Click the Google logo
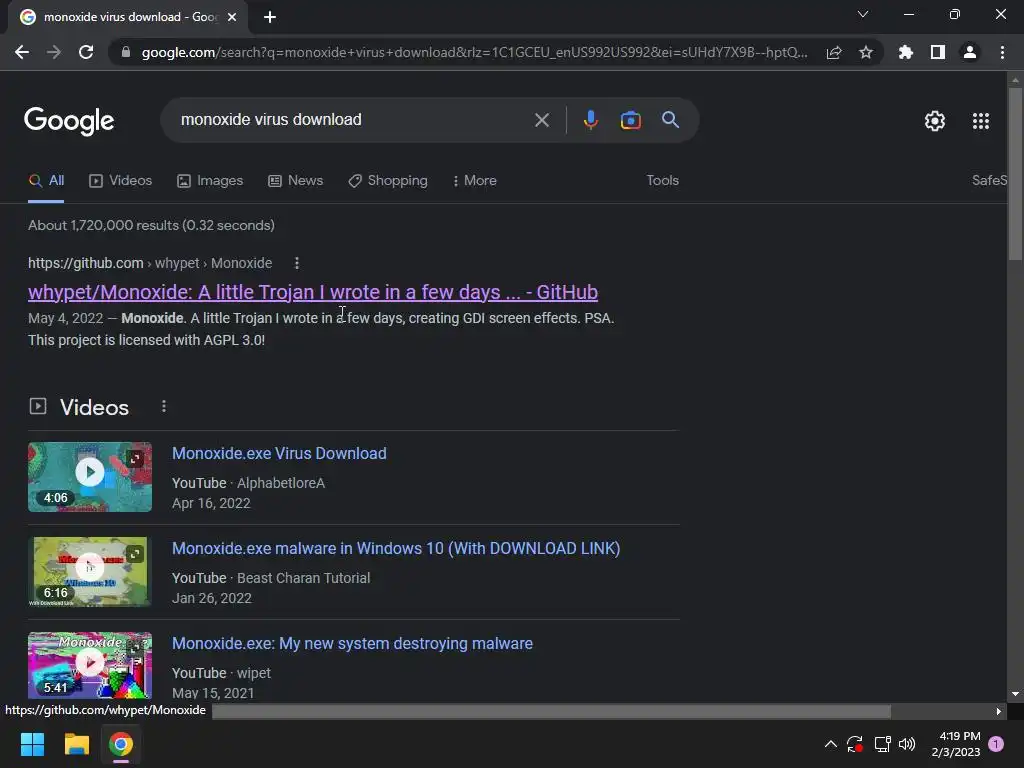Screen dimensions: 1024x768 point(69,121)
